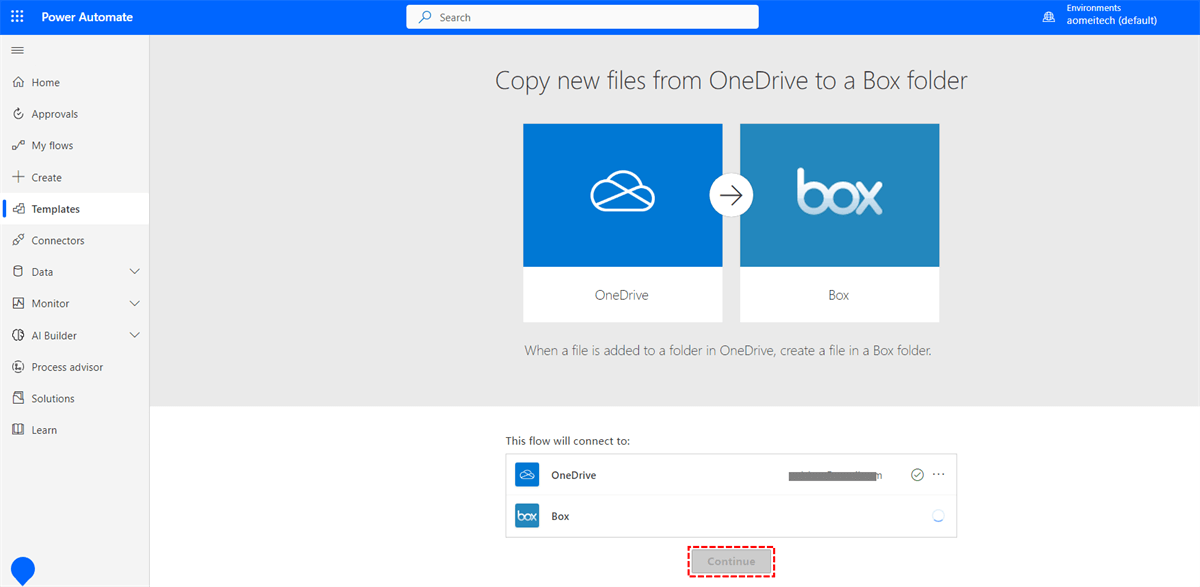
Task: Open the blue chatbot bubble icon
Action: [x=22, y=570]
